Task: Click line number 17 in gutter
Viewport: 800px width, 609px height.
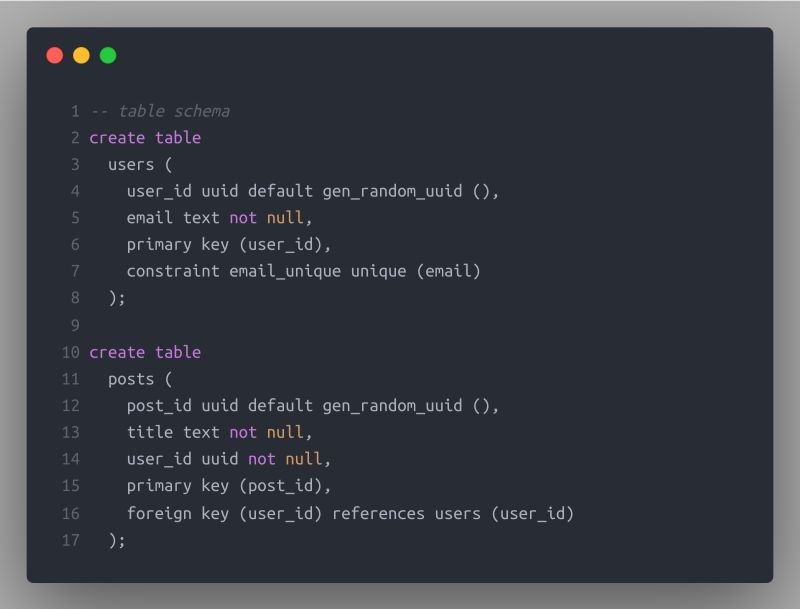Action: click(70, 540)
